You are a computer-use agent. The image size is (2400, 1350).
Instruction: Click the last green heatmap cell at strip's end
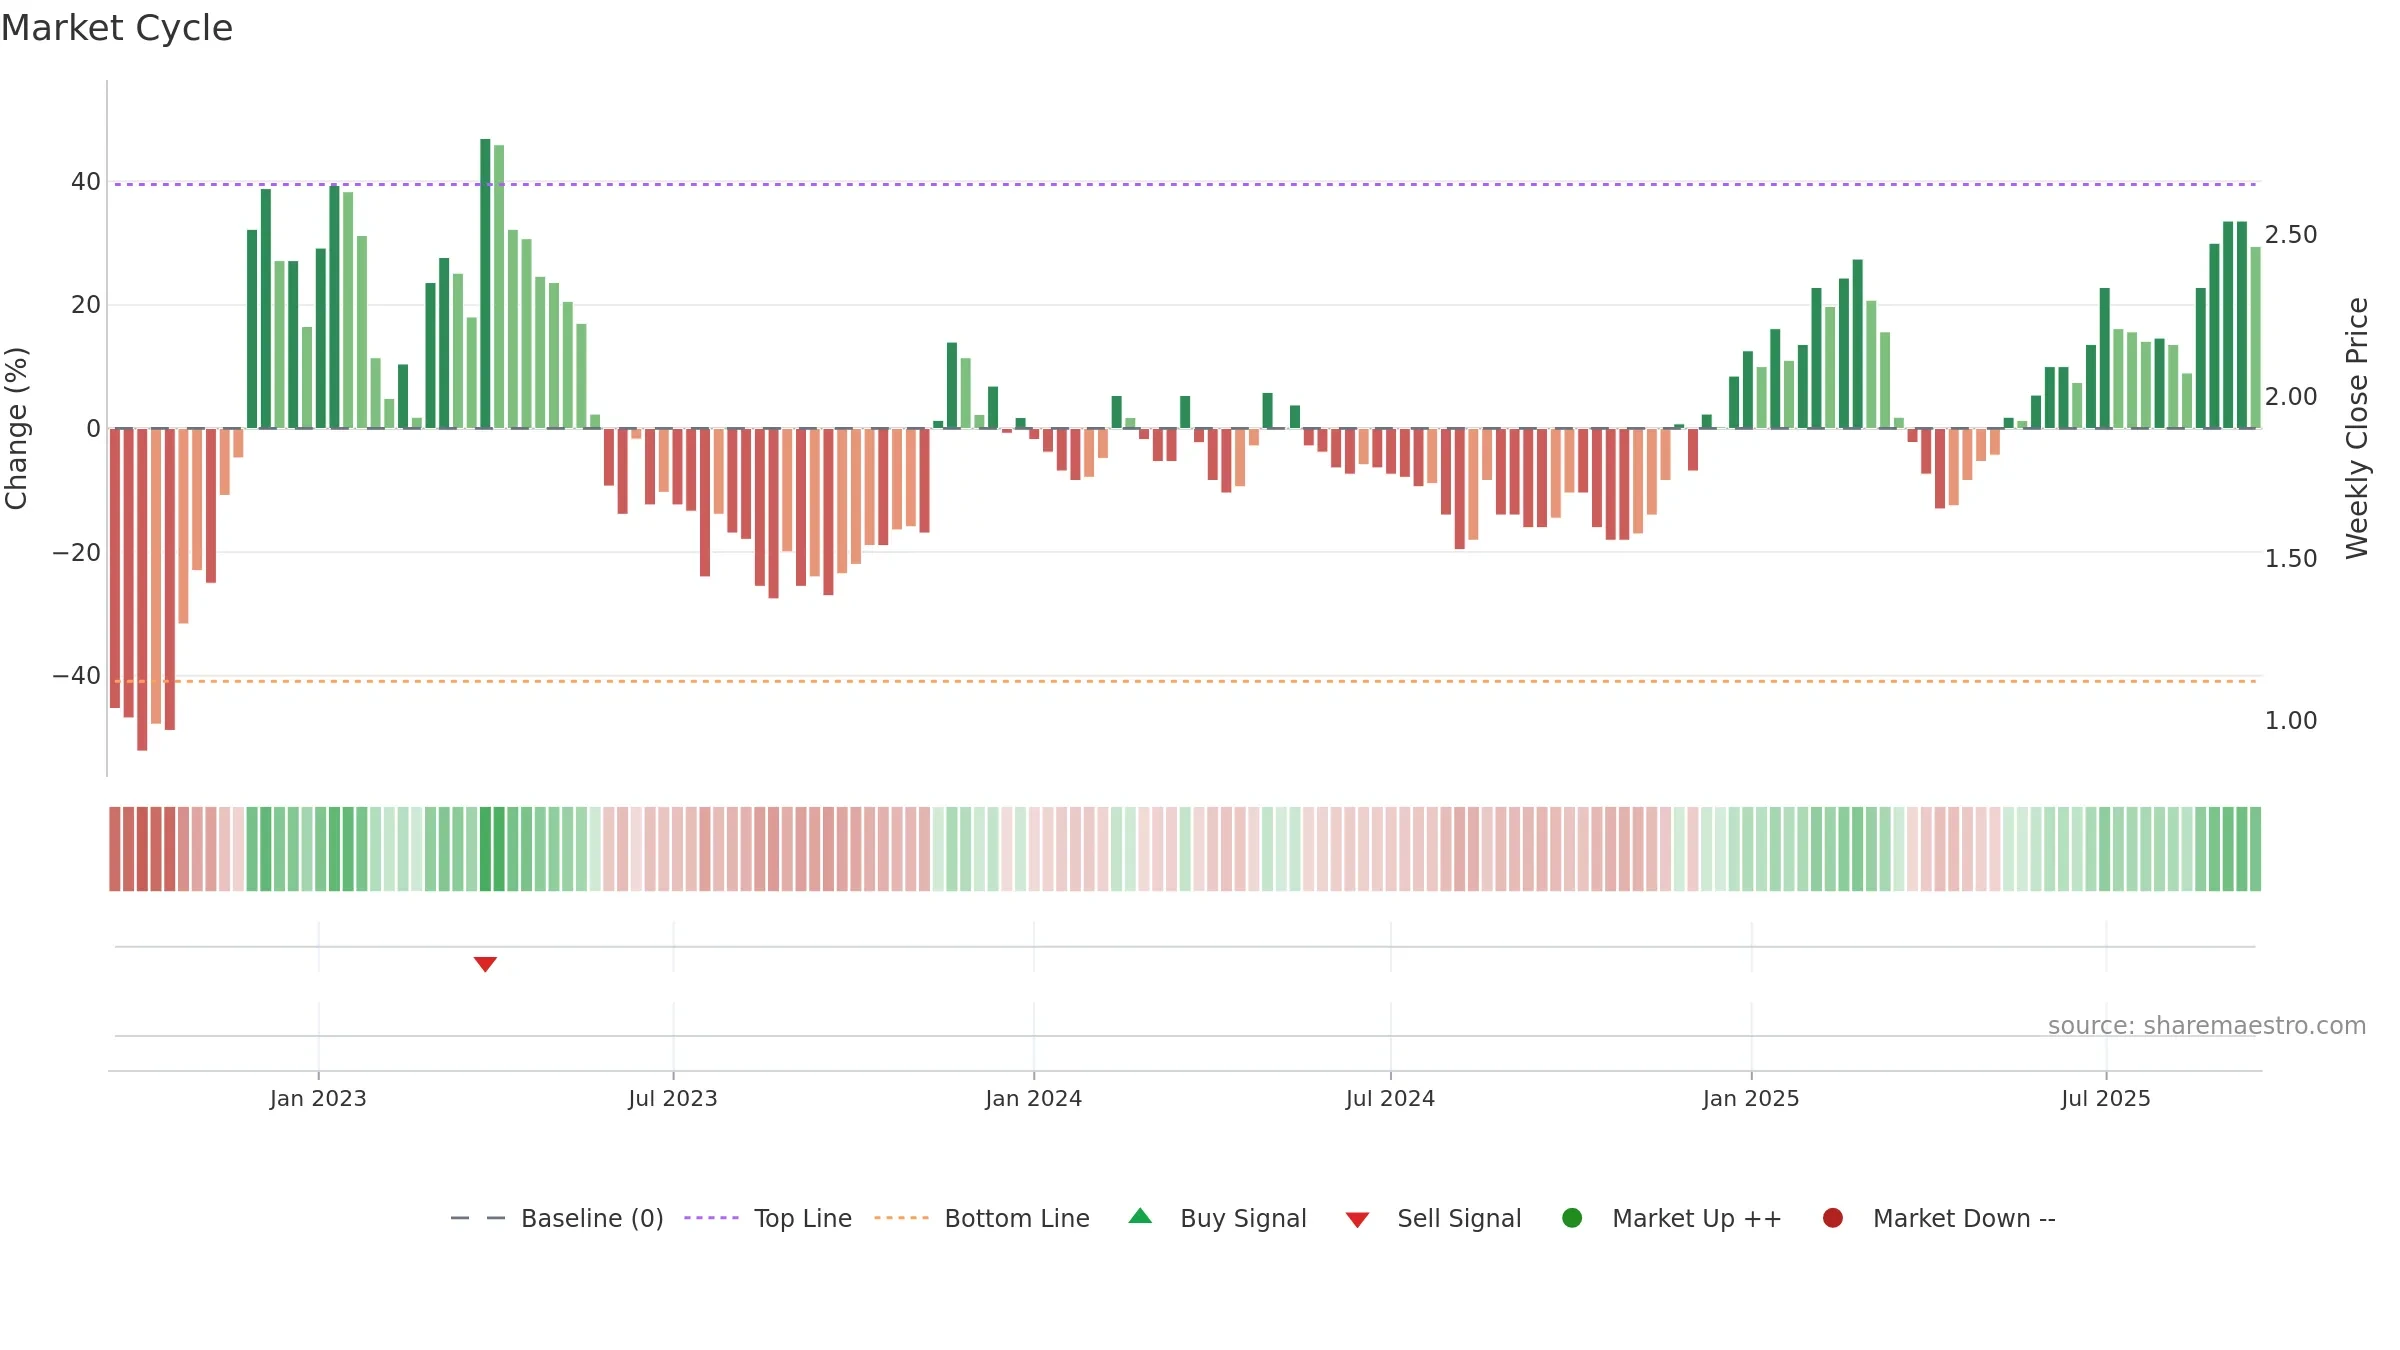[2255, 849]
